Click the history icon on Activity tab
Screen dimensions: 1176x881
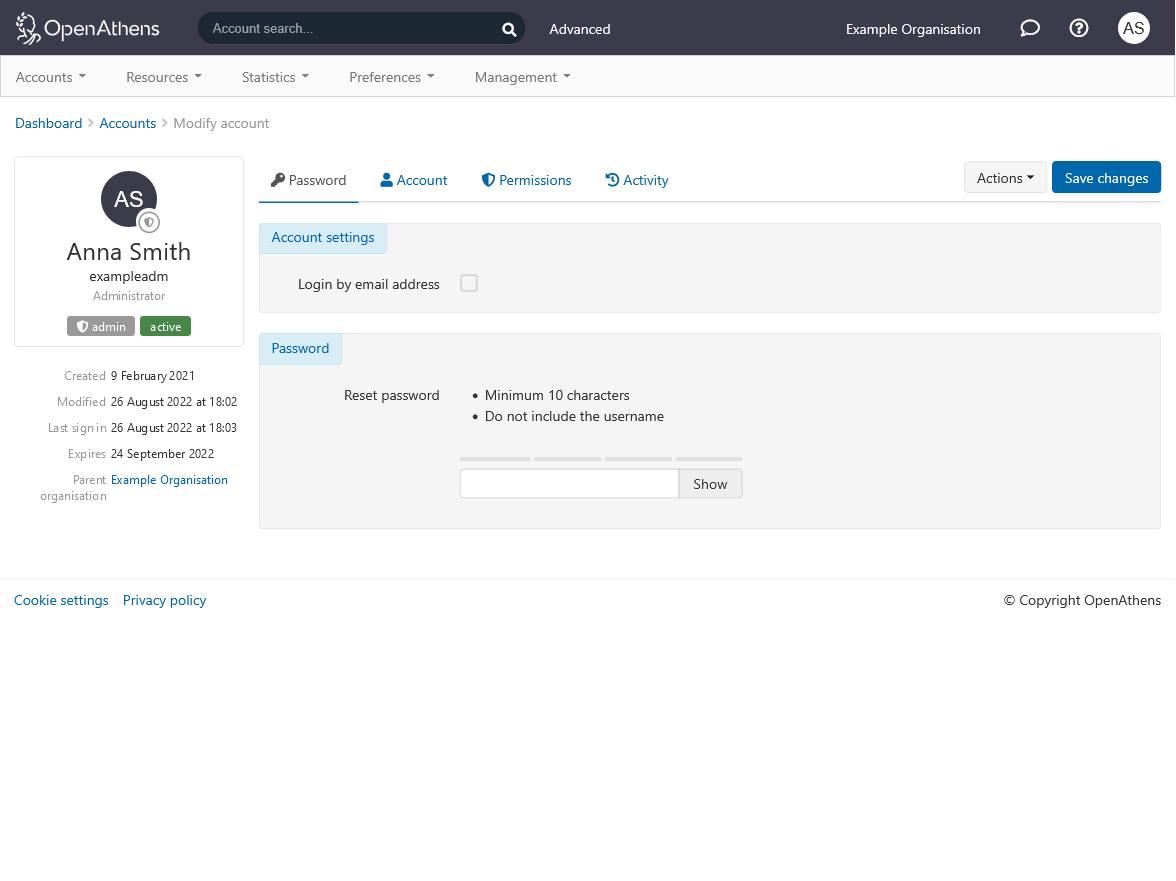click(612, 180)
